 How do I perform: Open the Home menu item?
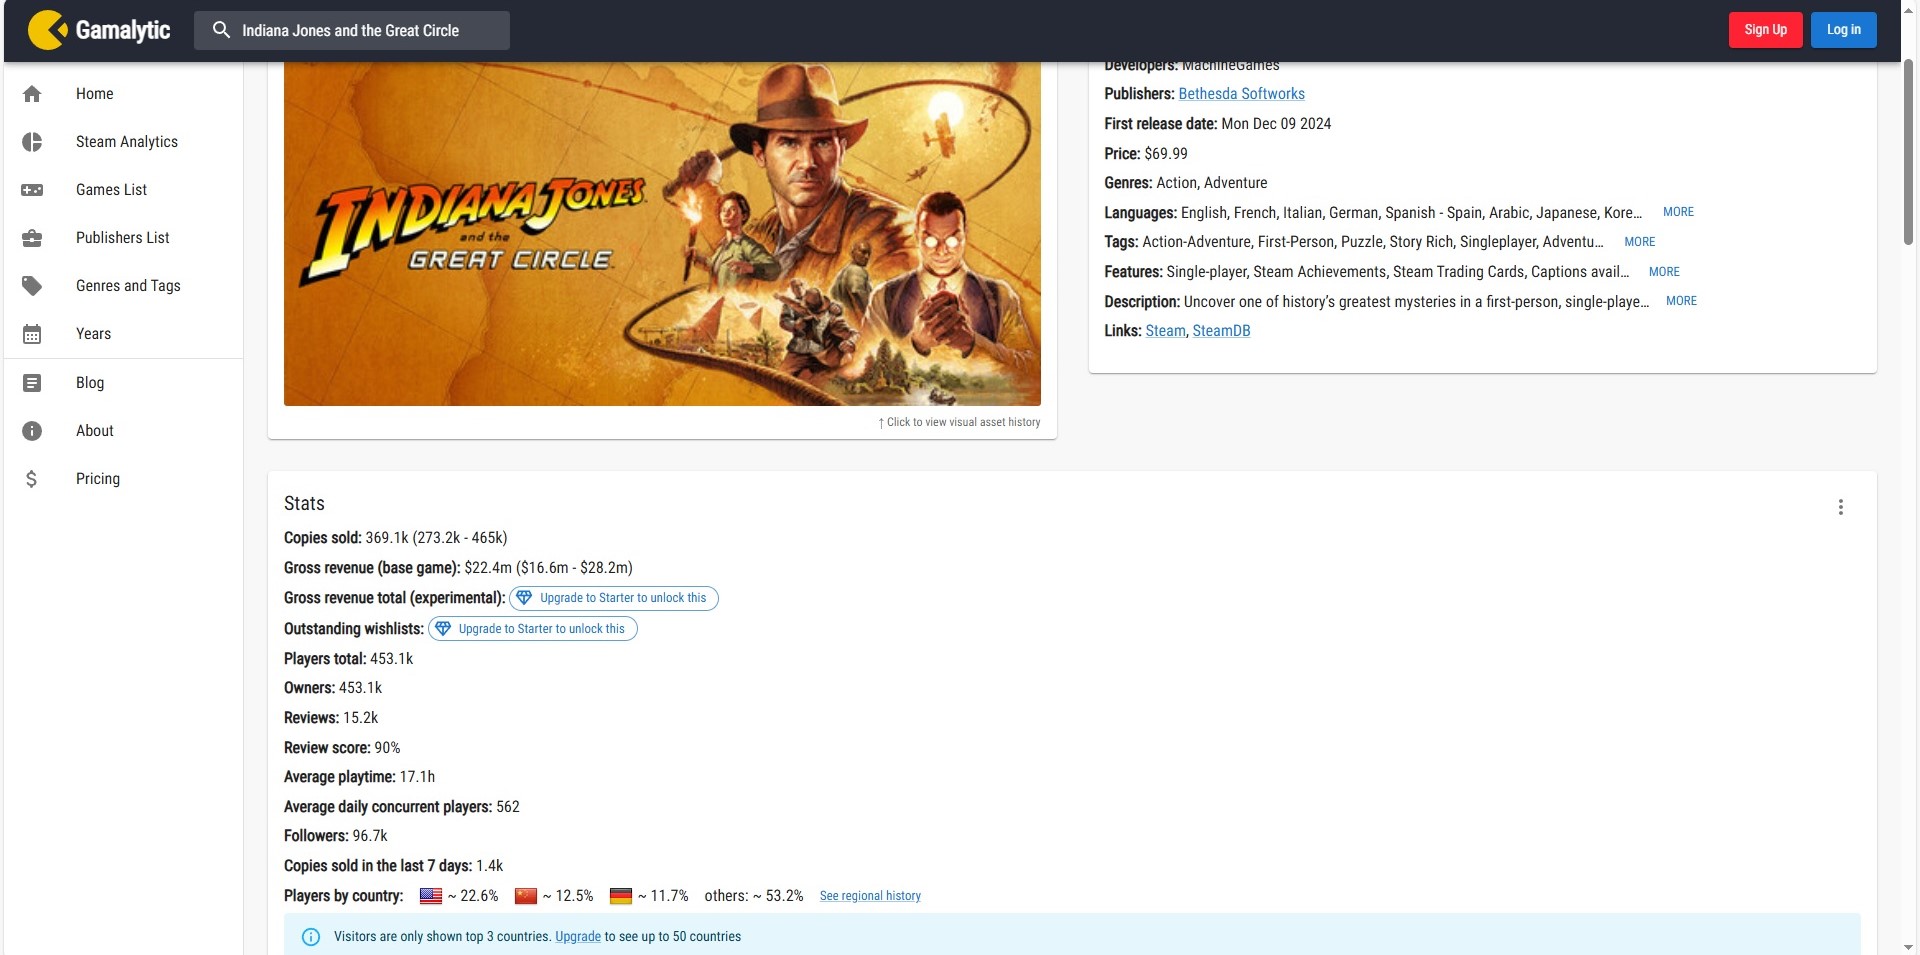[x=124, y=94]
